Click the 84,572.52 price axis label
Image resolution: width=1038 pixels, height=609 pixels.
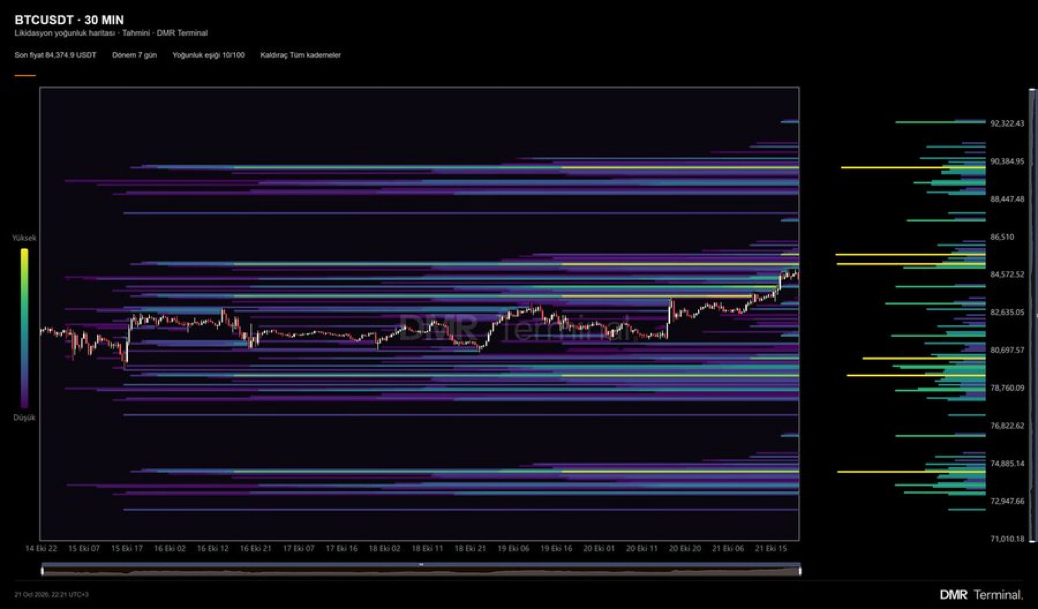point(1007,275)
